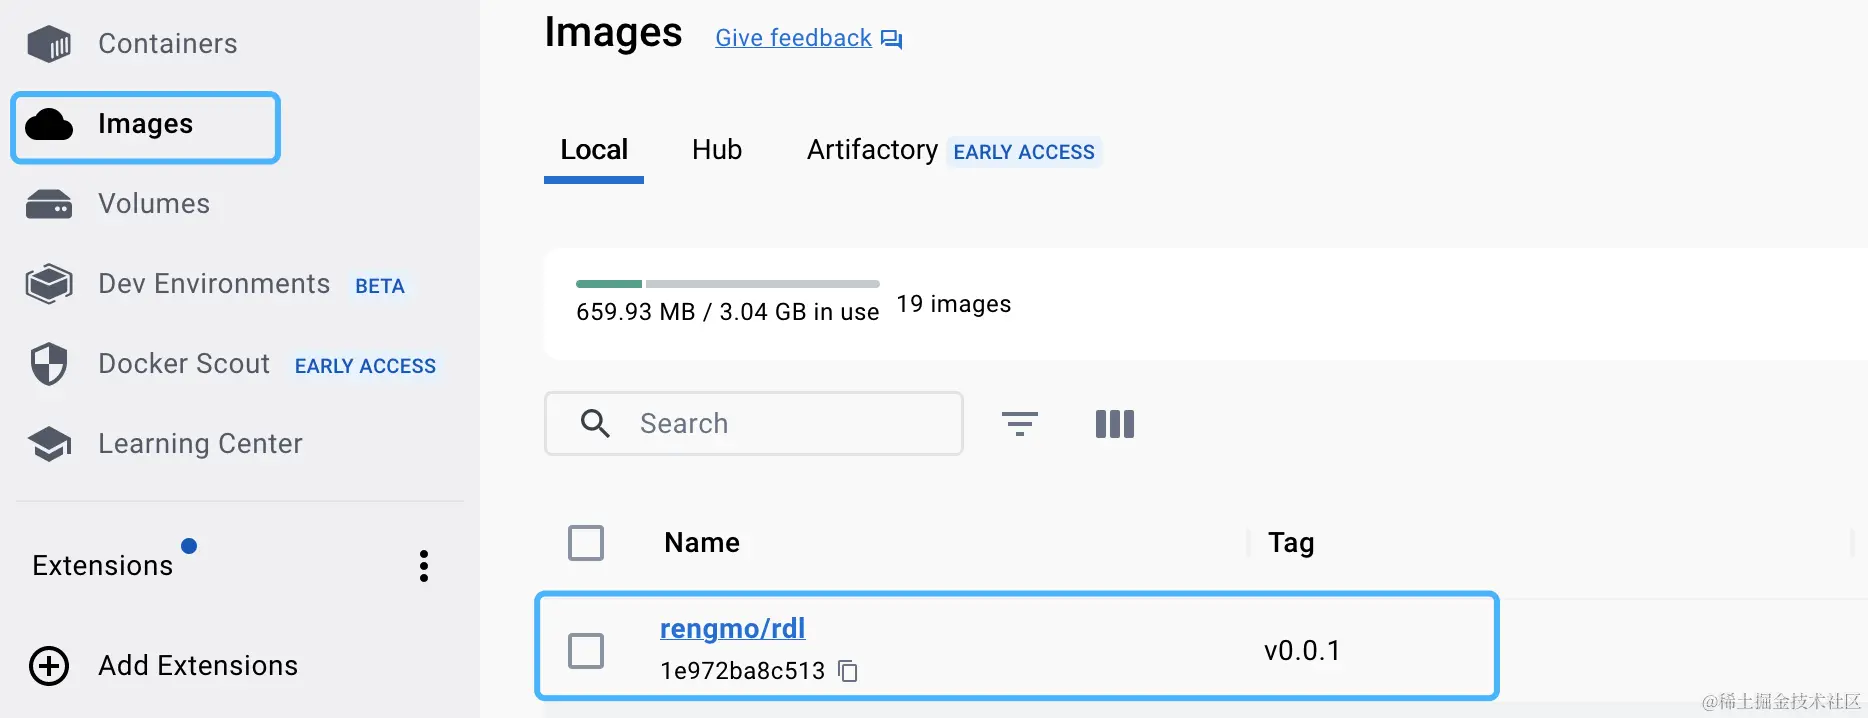
Task: Click the Add Extensions plus icon
Action: click(49, 666)
